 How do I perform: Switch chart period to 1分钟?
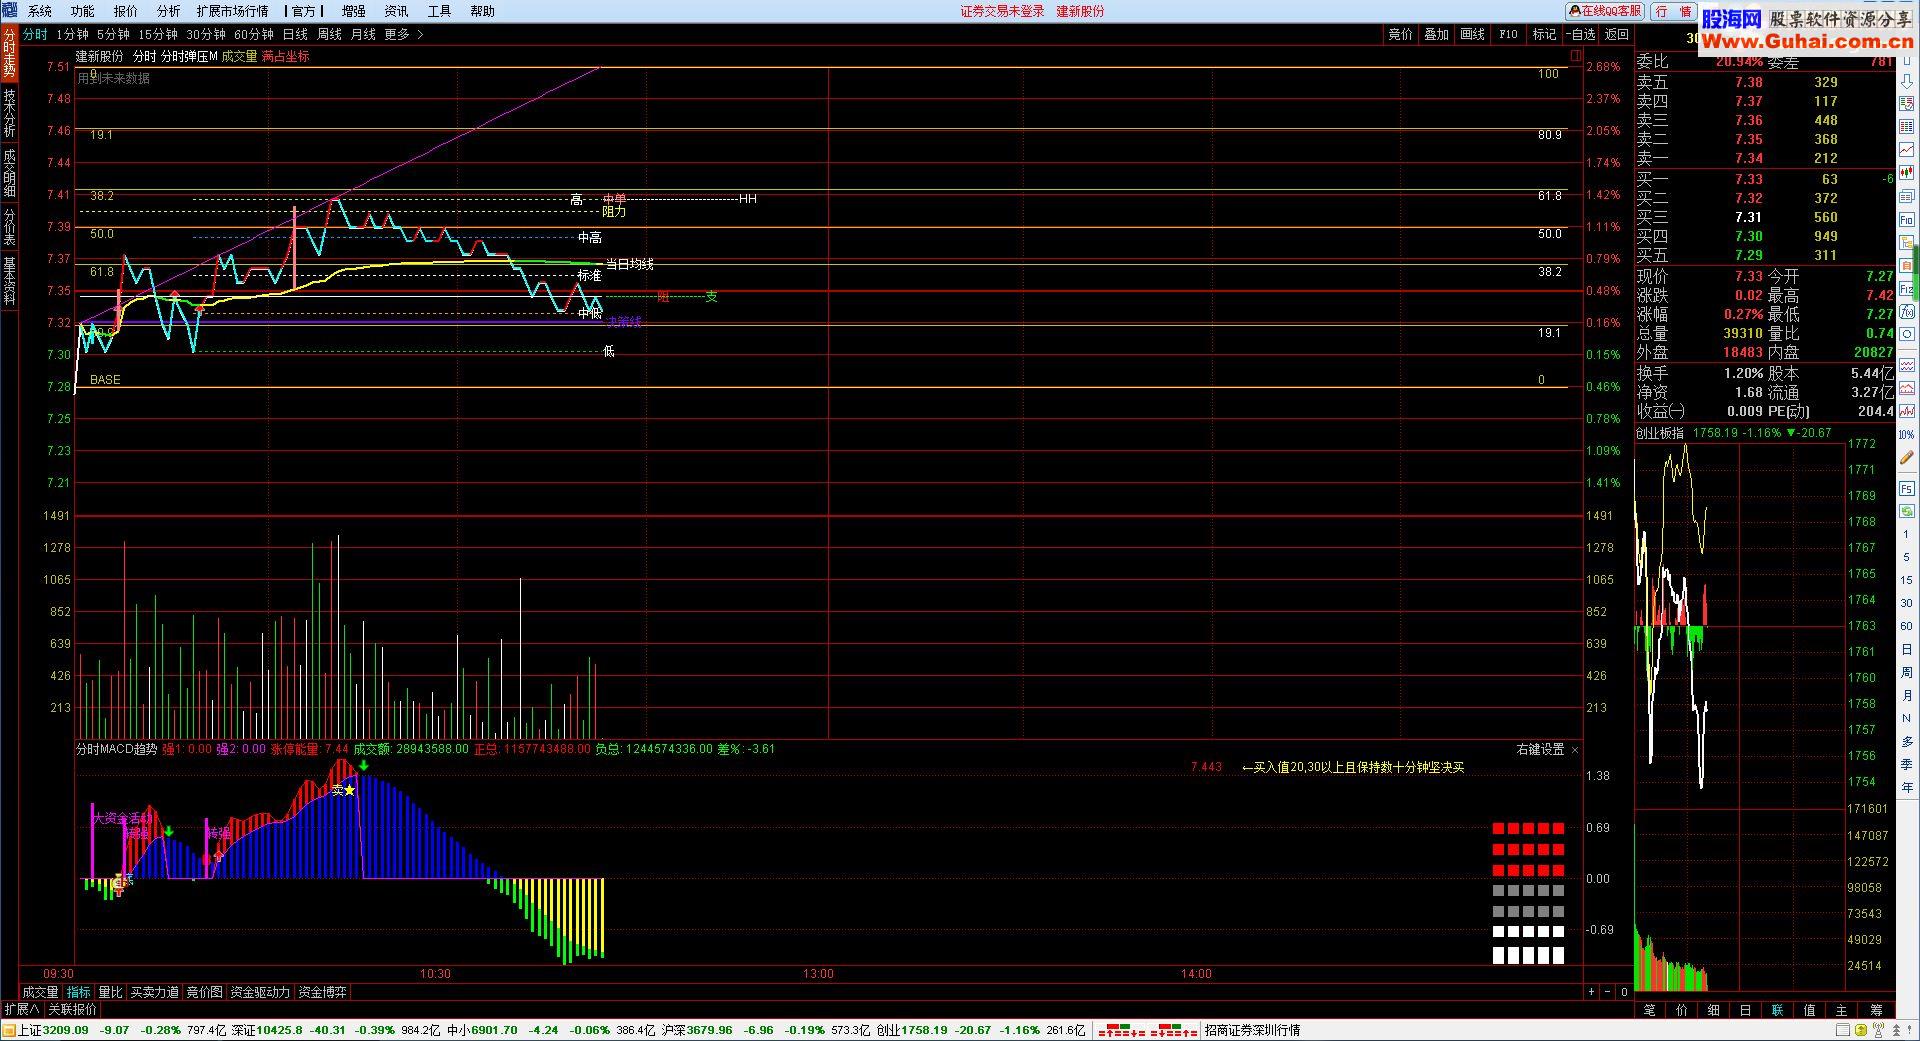(x=73, y=34)
